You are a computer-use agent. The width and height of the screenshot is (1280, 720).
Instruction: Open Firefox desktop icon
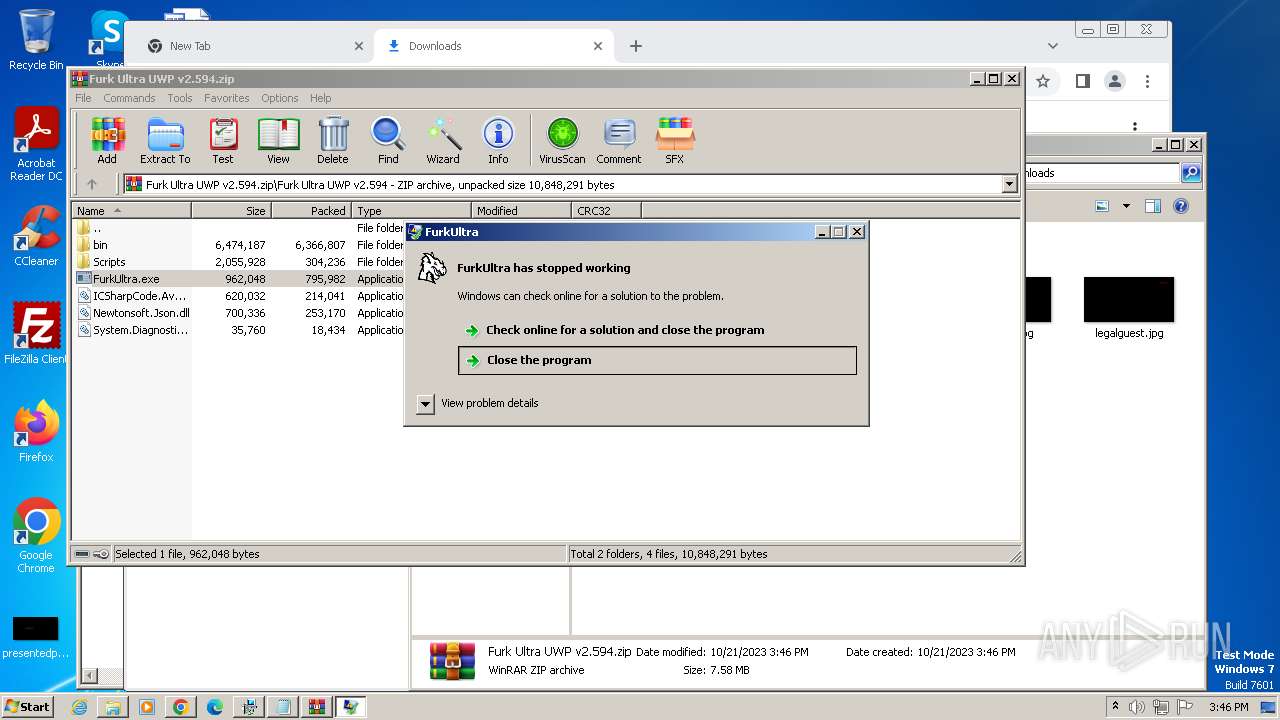36,432
